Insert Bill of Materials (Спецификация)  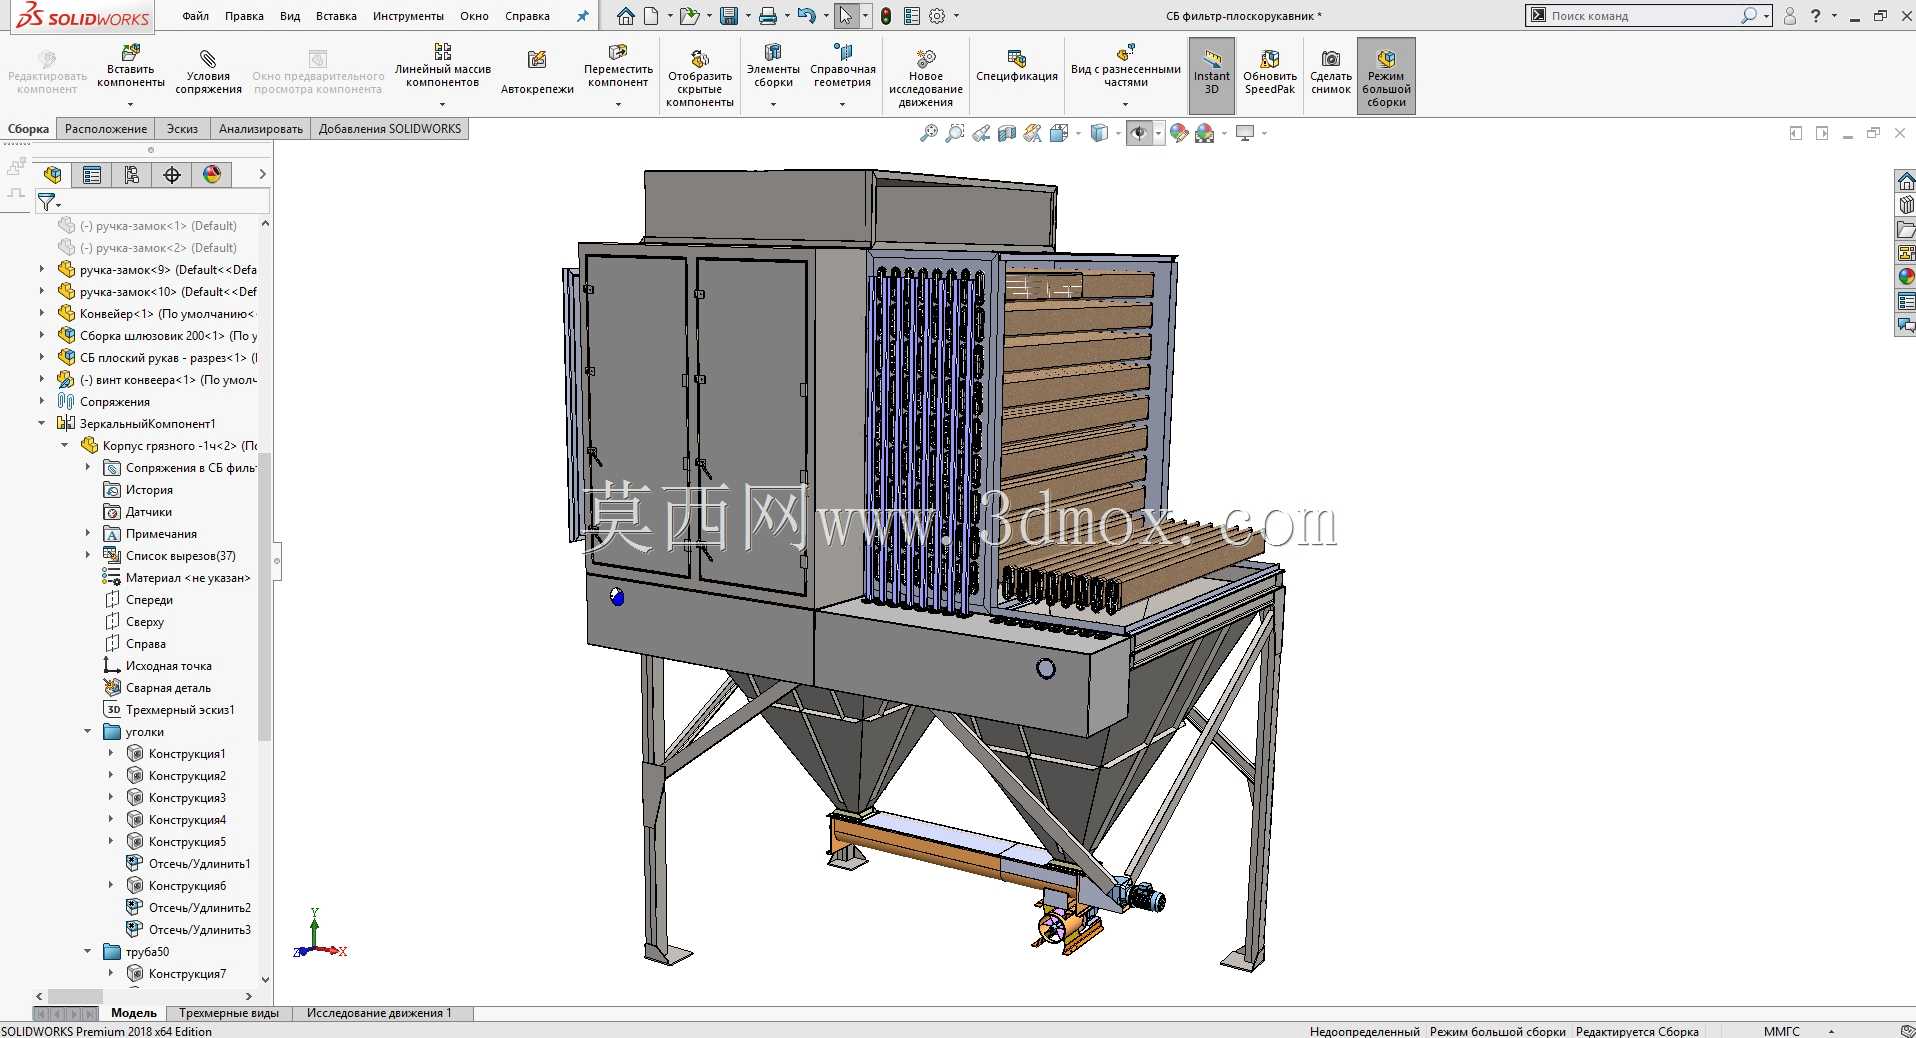1017,68
